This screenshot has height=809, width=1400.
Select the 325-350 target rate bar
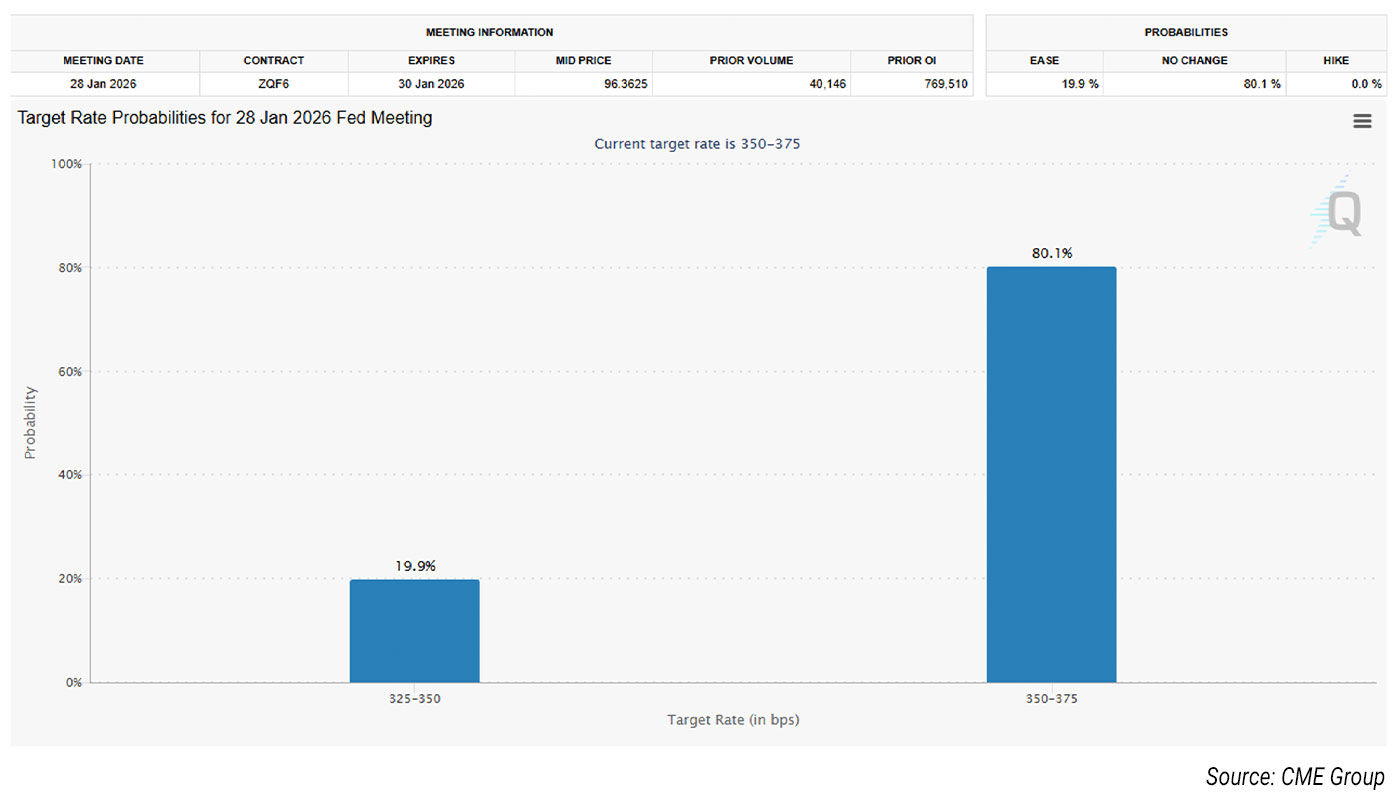click(x=414, y=630)
